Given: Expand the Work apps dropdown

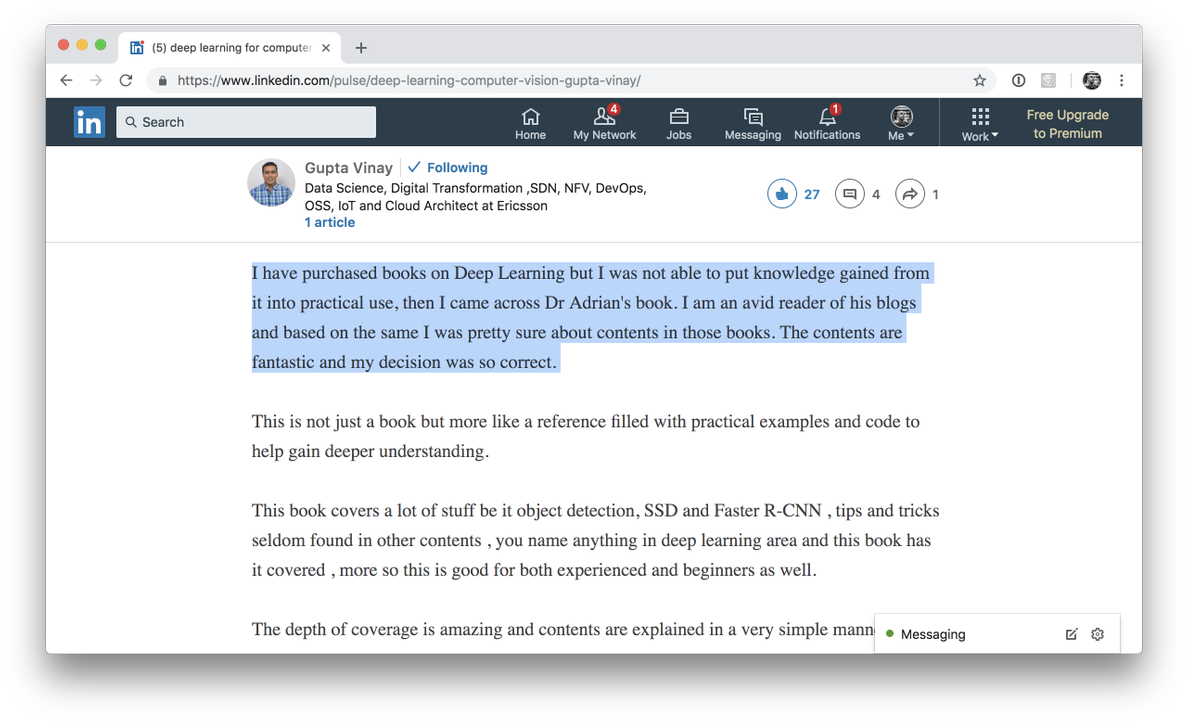Looking at the screenshot, I should (x=980, y=123).
